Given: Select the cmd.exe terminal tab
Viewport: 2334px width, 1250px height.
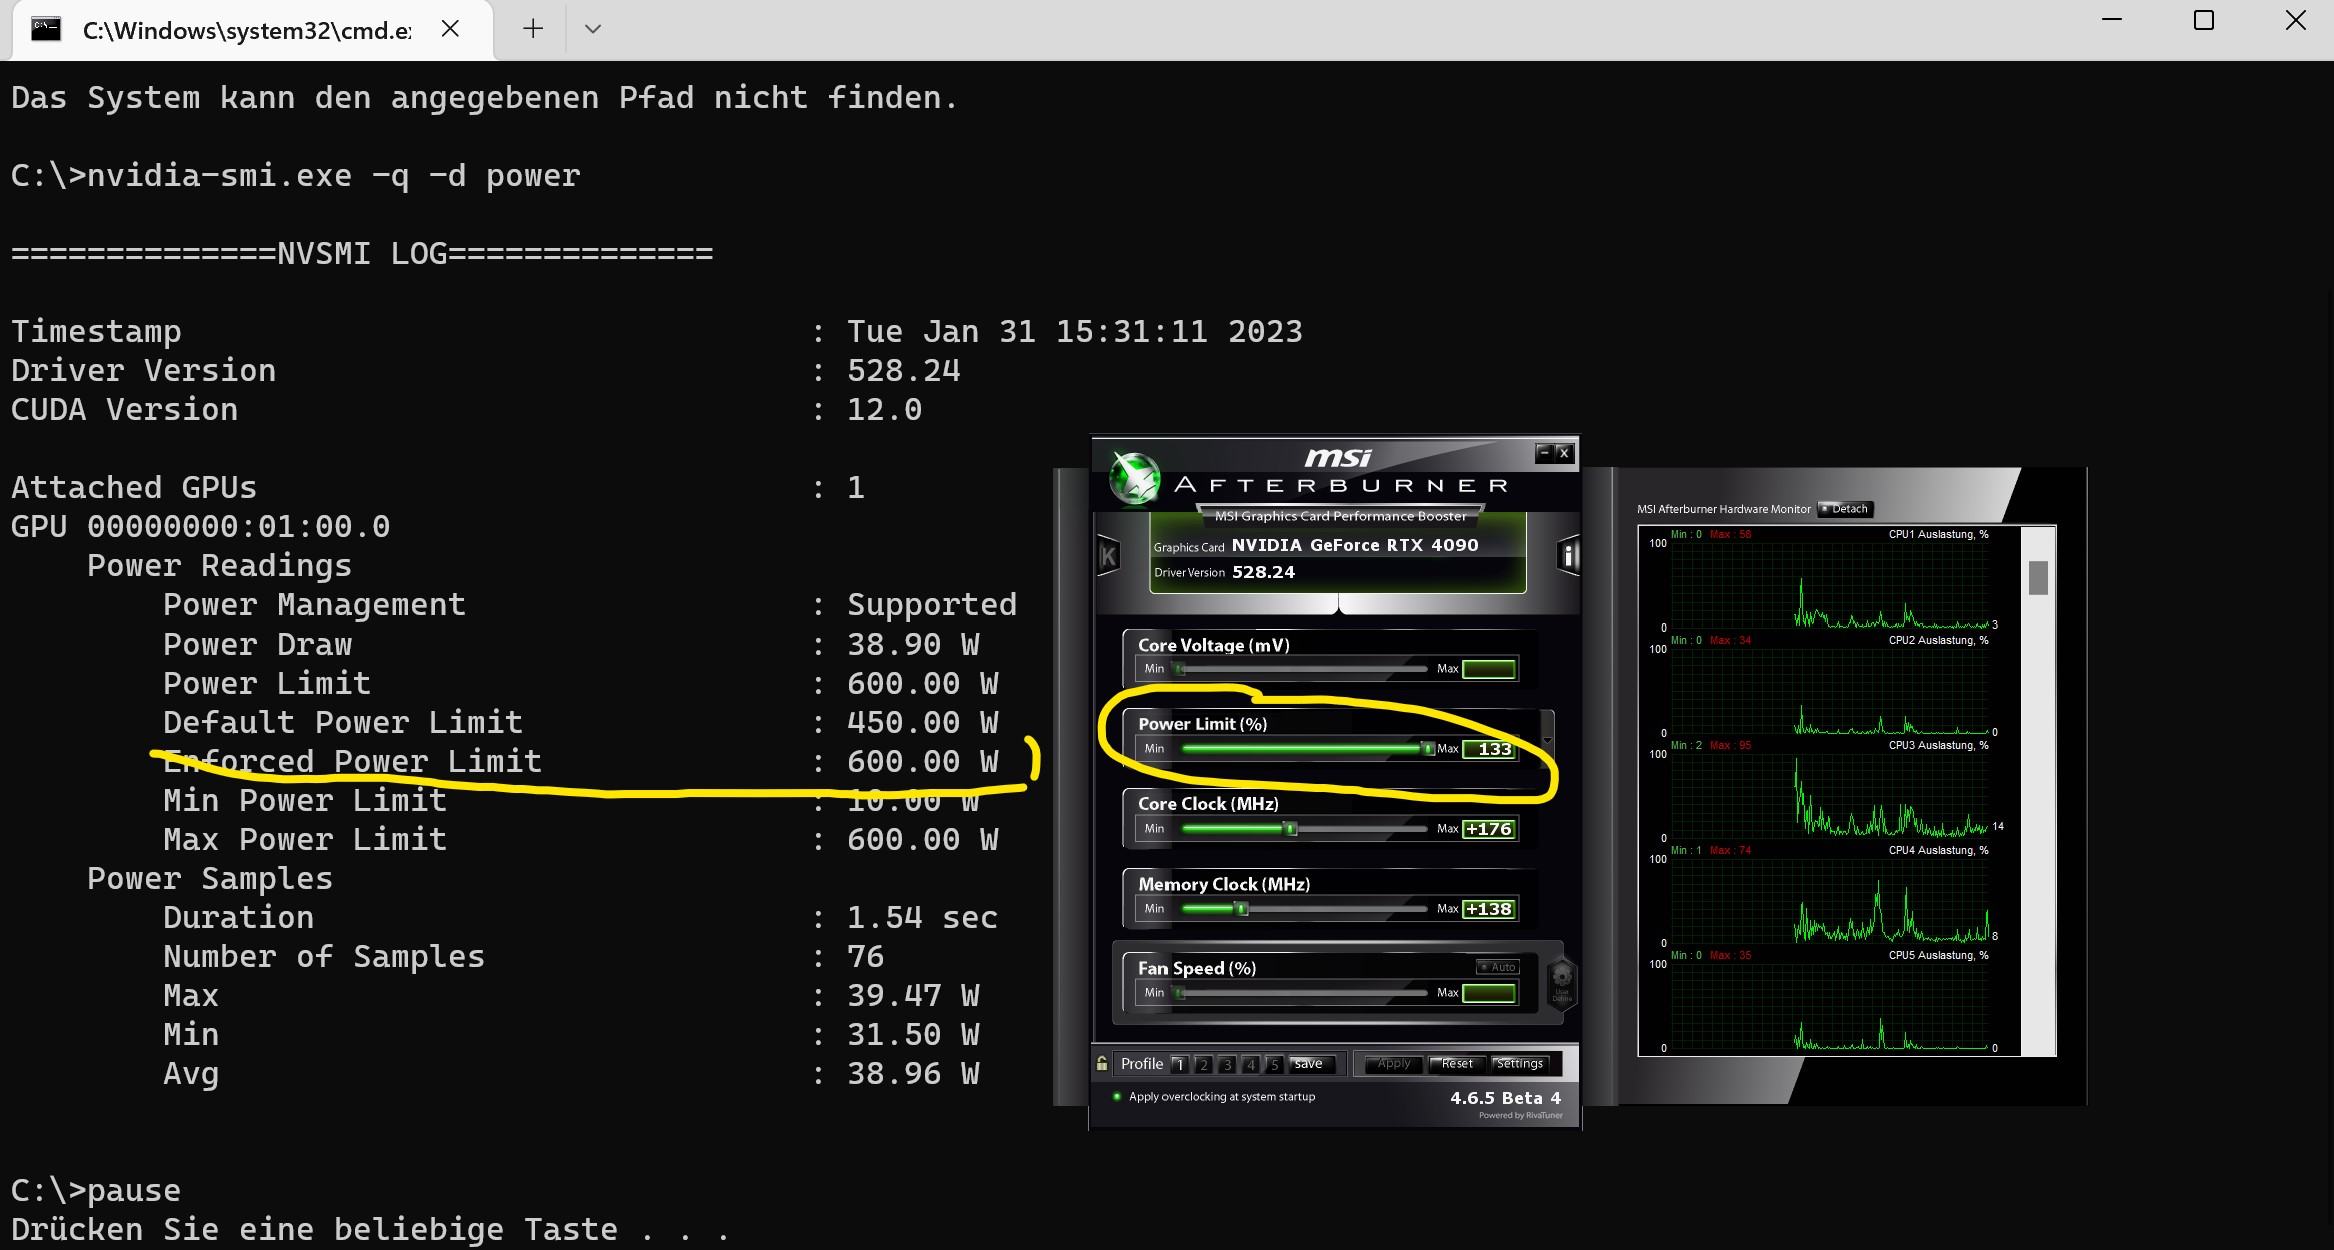Looking at the screenshot, I should pos(246,30).
